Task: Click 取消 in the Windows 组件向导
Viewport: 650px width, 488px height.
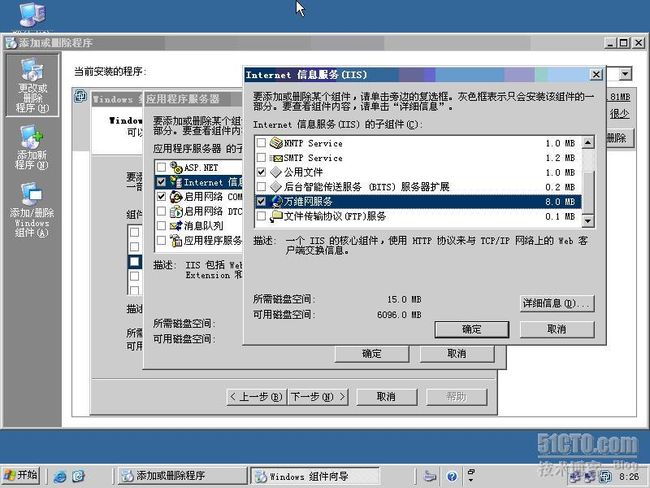Action: click(x=386, y=397)
